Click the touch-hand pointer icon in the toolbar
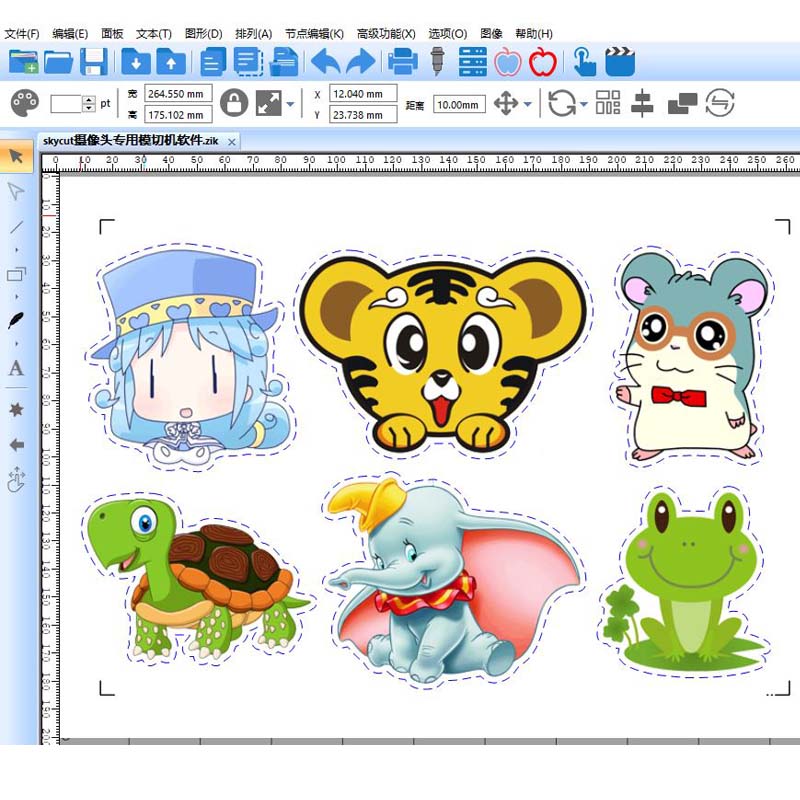 pos(584,62)
